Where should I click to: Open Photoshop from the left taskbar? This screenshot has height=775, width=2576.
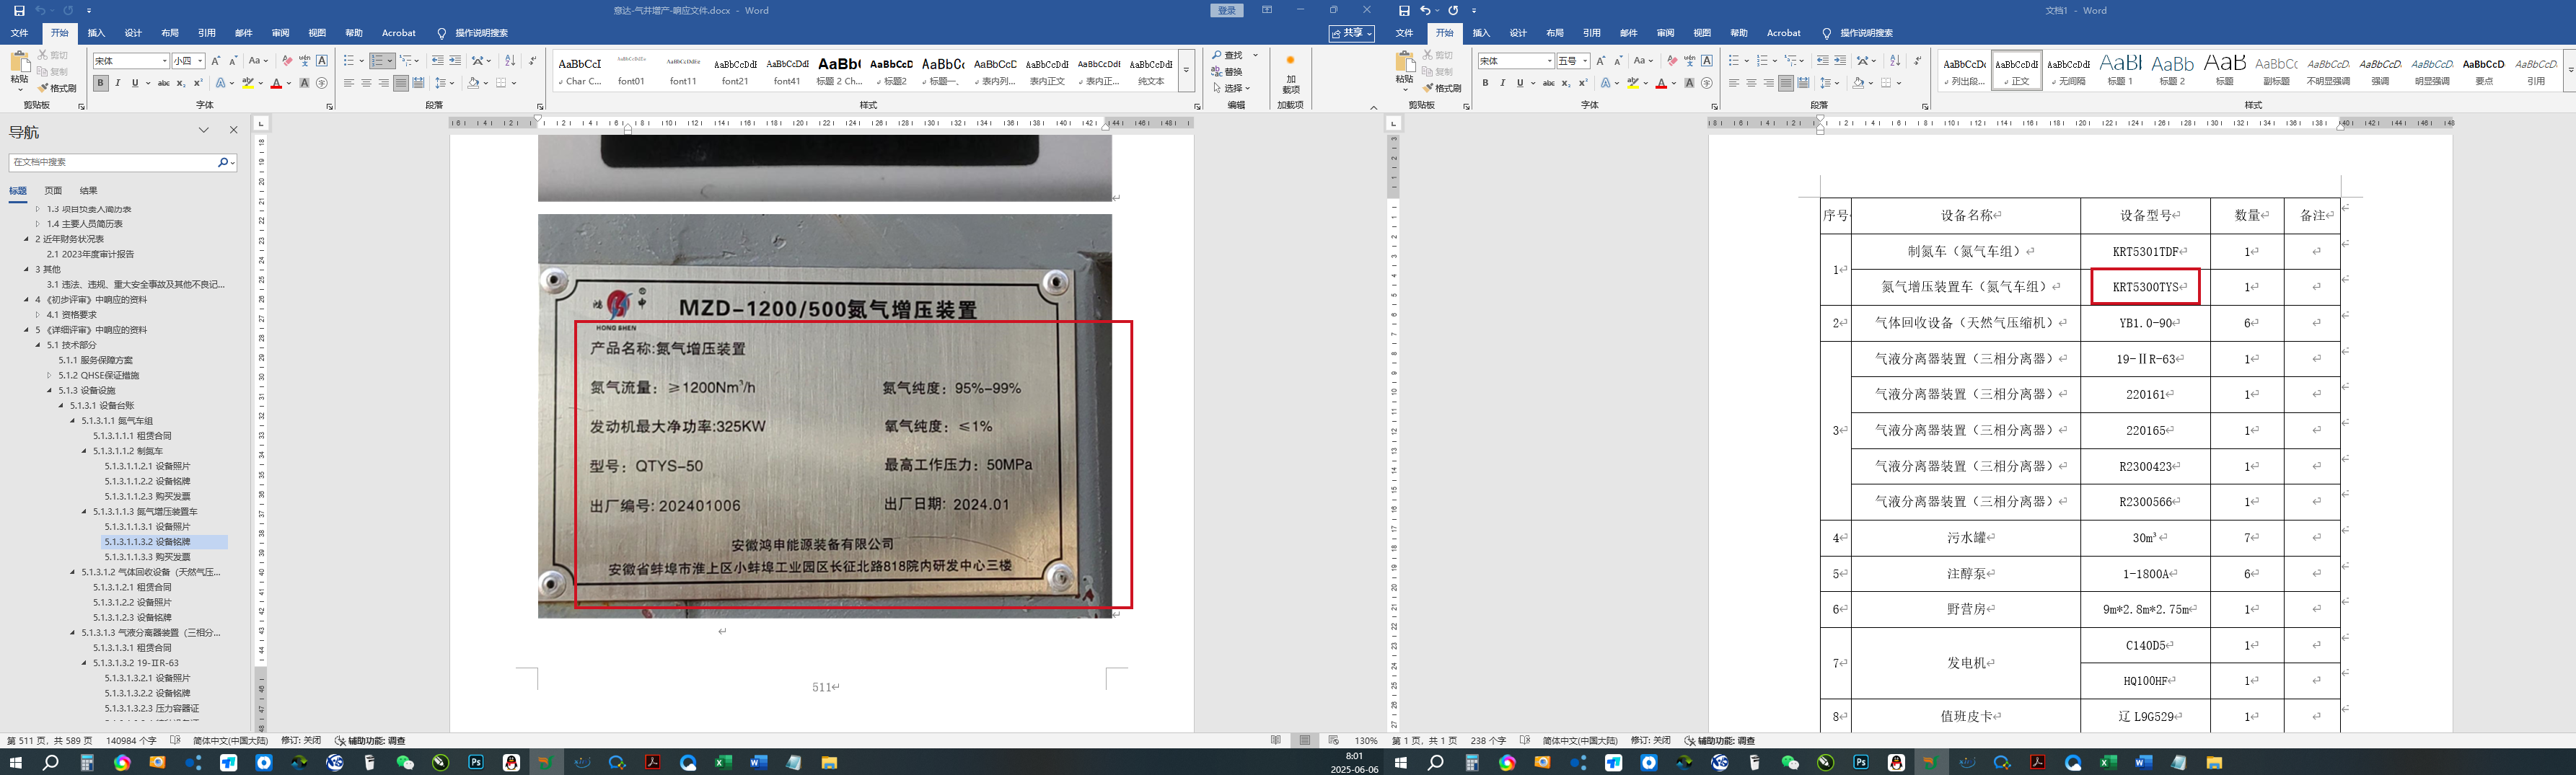point(476,762)
